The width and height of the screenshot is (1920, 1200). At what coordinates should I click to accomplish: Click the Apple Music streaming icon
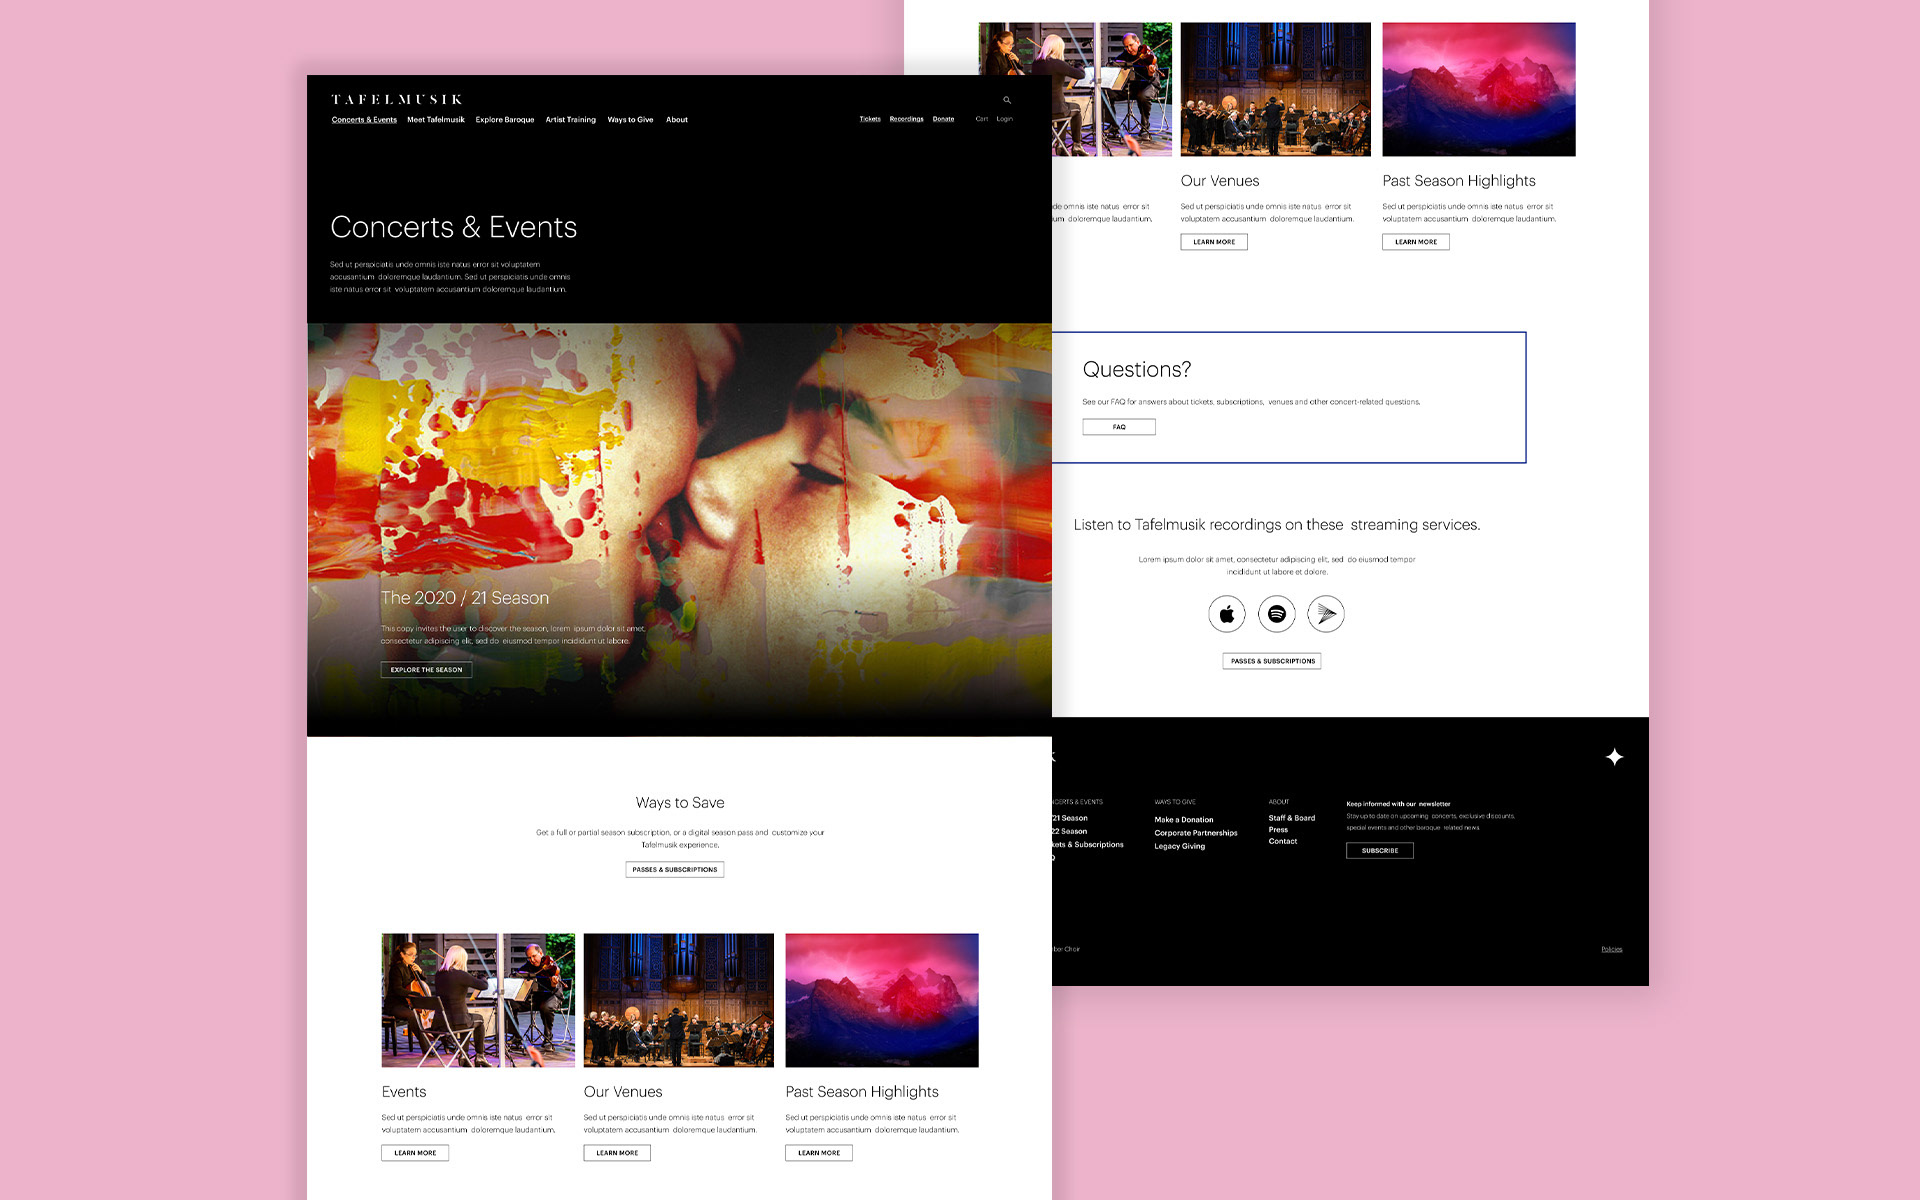click(1227, 614)
